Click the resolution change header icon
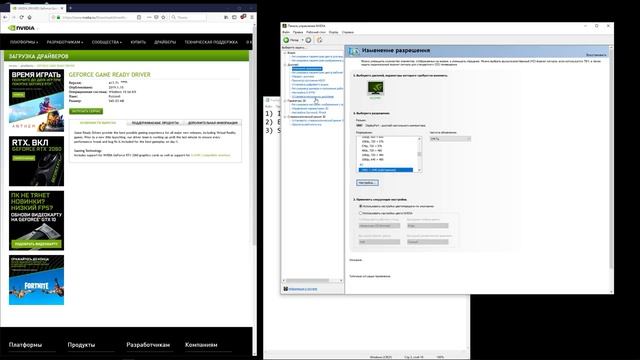 pos(353,51)
